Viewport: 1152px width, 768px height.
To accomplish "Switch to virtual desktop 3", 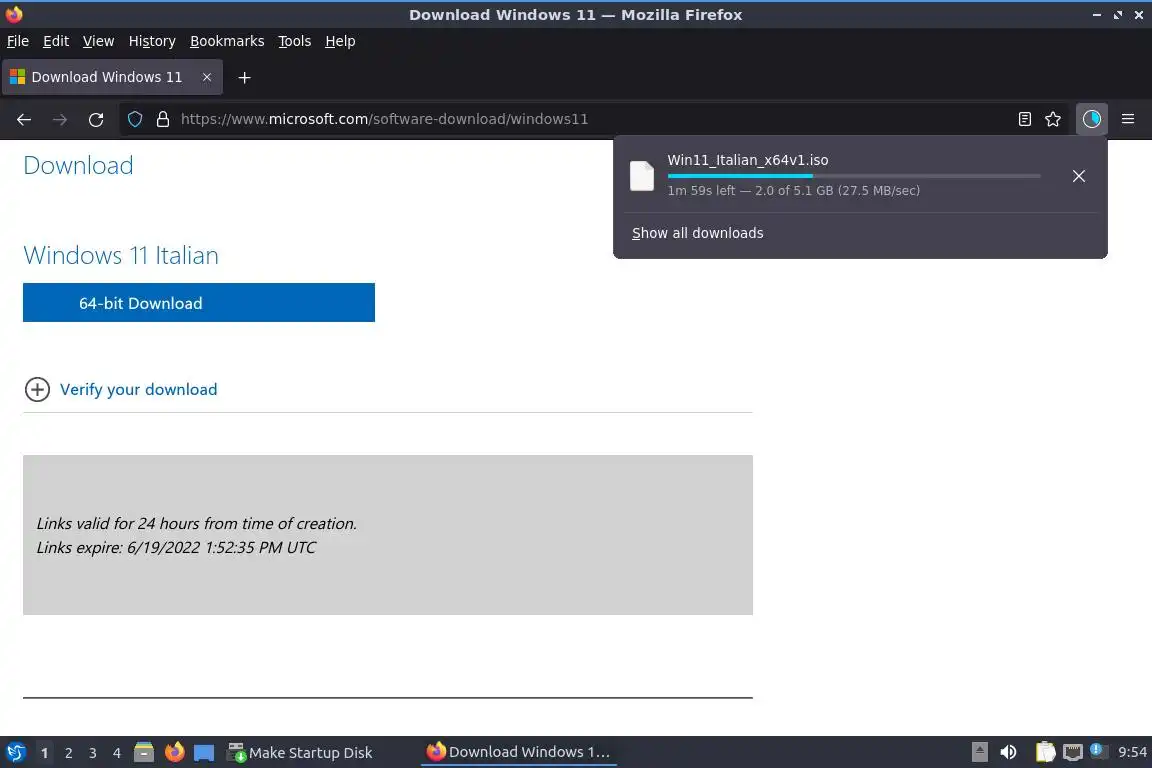I will [x=93, y=753].
